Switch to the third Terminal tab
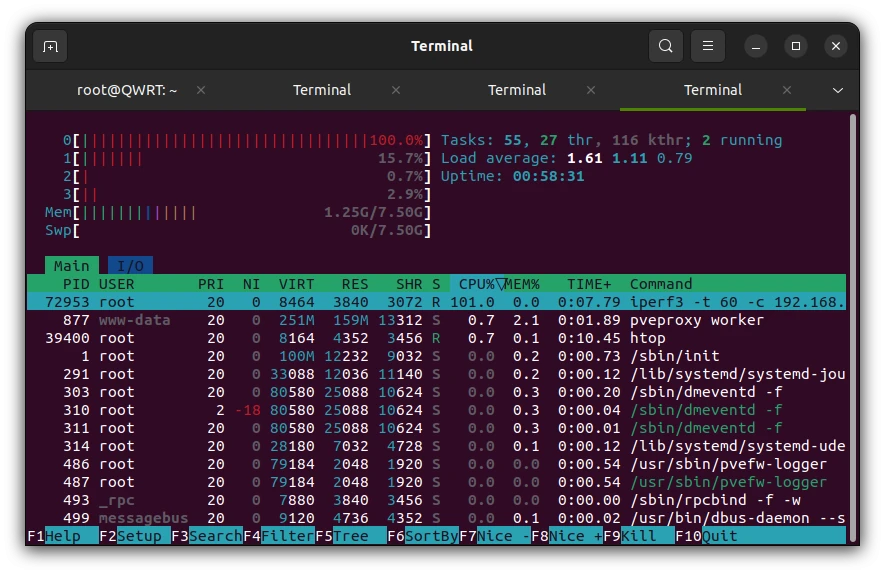 [x=517, y=90]
